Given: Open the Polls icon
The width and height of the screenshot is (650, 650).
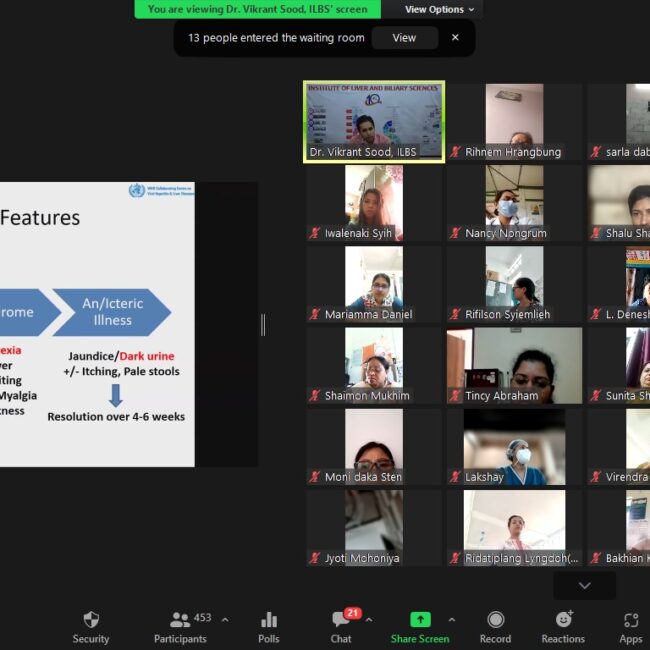Looking at the screenshot, I should tap(268, 626).
